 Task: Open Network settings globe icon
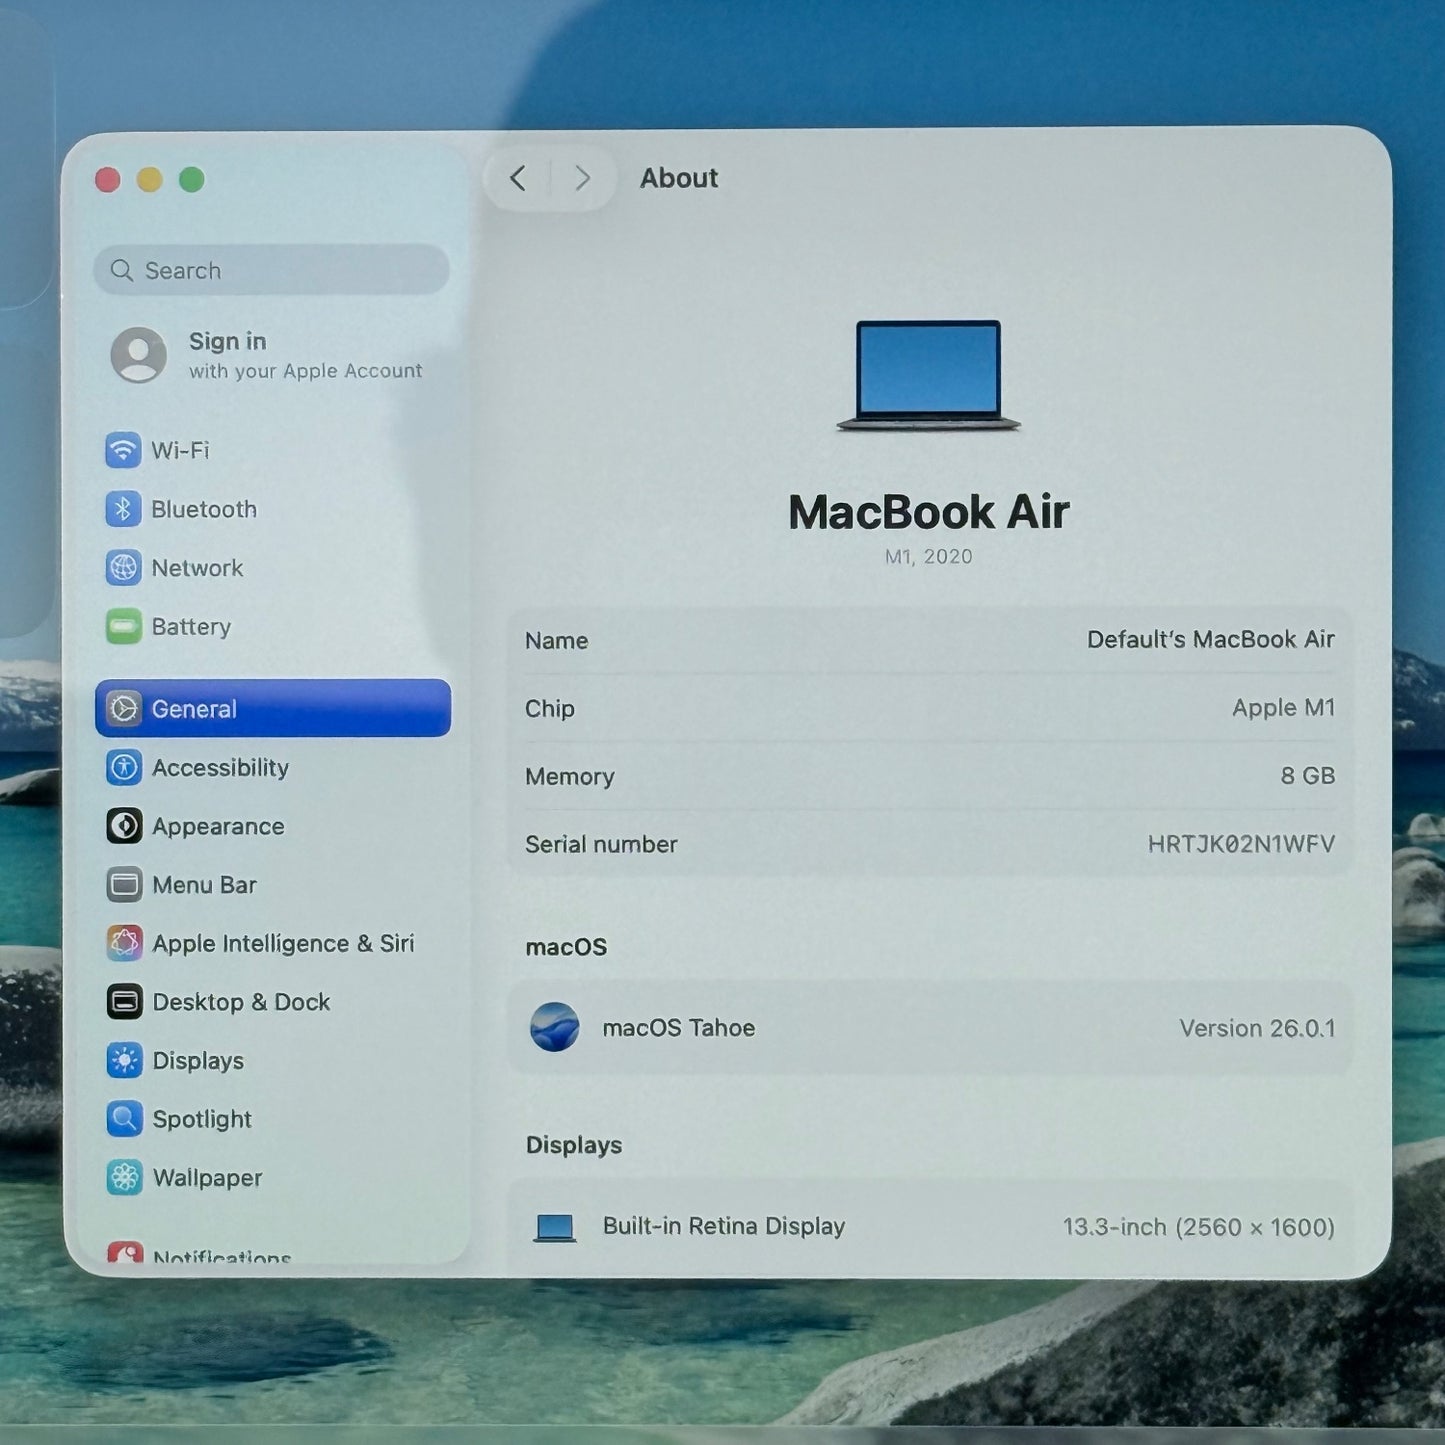tap(123, 568)
